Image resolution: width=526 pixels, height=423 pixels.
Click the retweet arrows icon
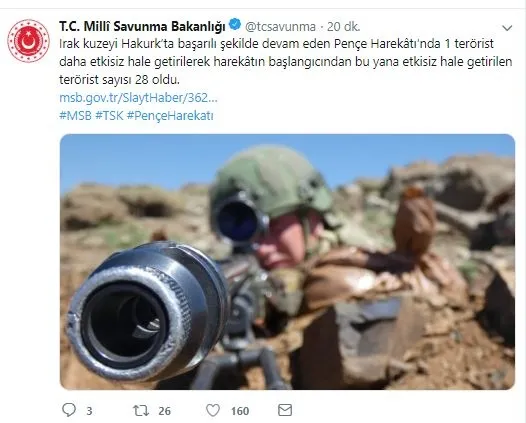[141, 411]
